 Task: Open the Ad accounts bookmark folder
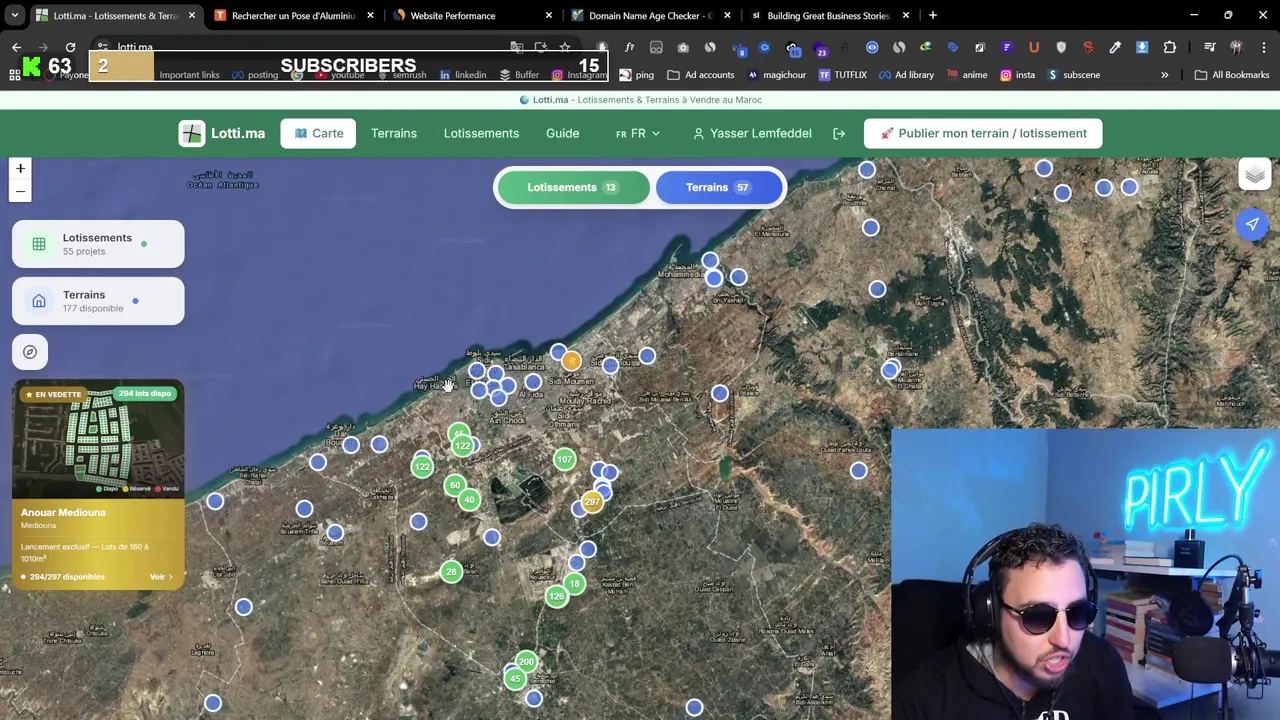[701, 75]
